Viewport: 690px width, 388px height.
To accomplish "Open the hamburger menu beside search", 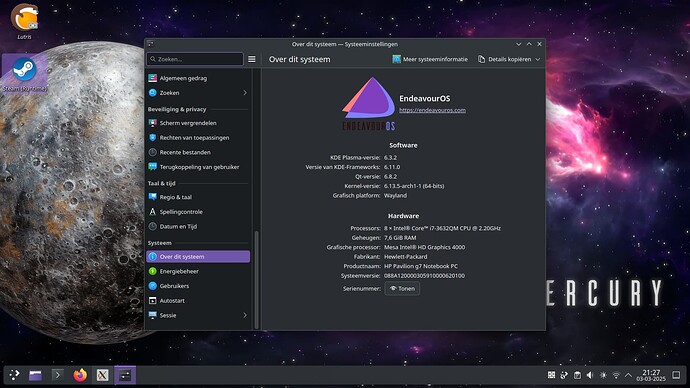I will [252, 59].
